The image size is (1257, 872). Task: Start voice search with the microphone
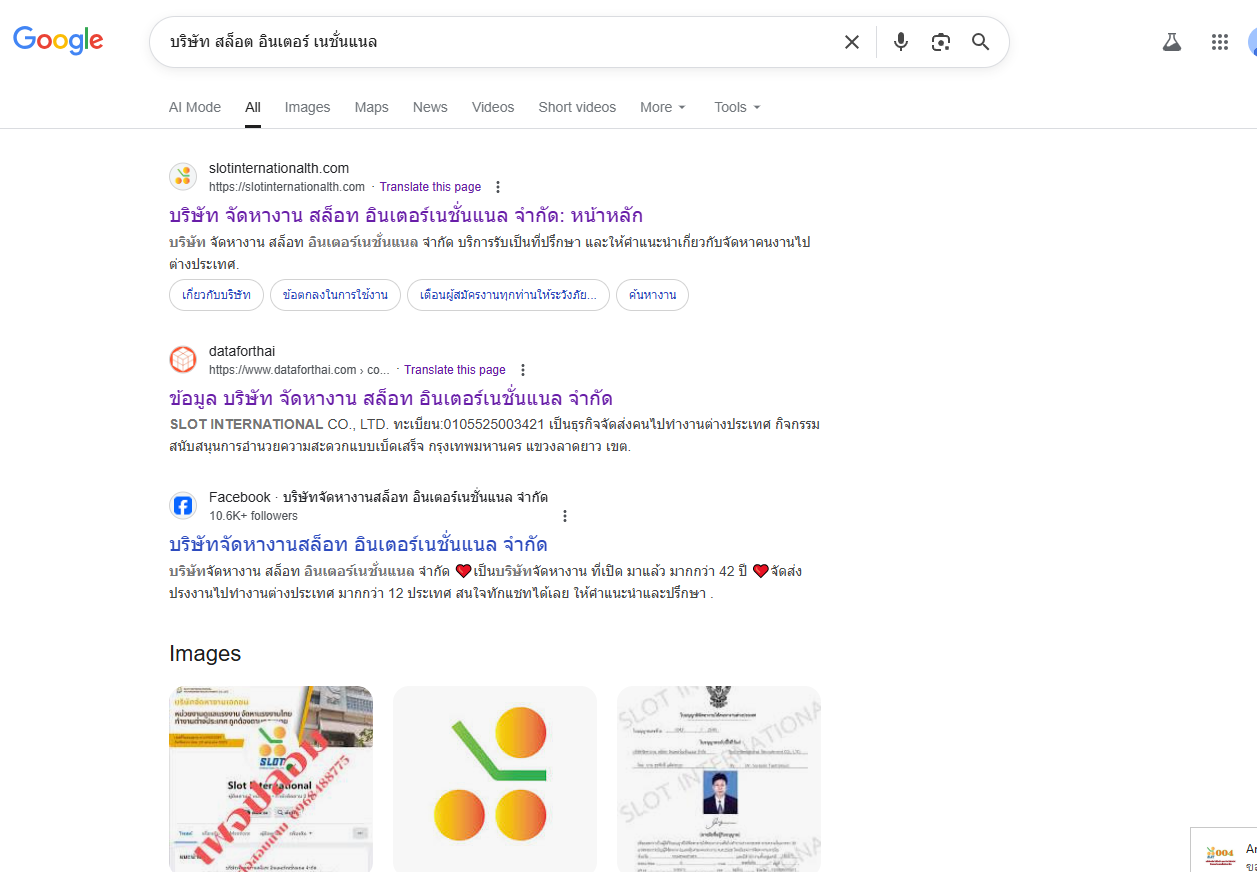901,42
